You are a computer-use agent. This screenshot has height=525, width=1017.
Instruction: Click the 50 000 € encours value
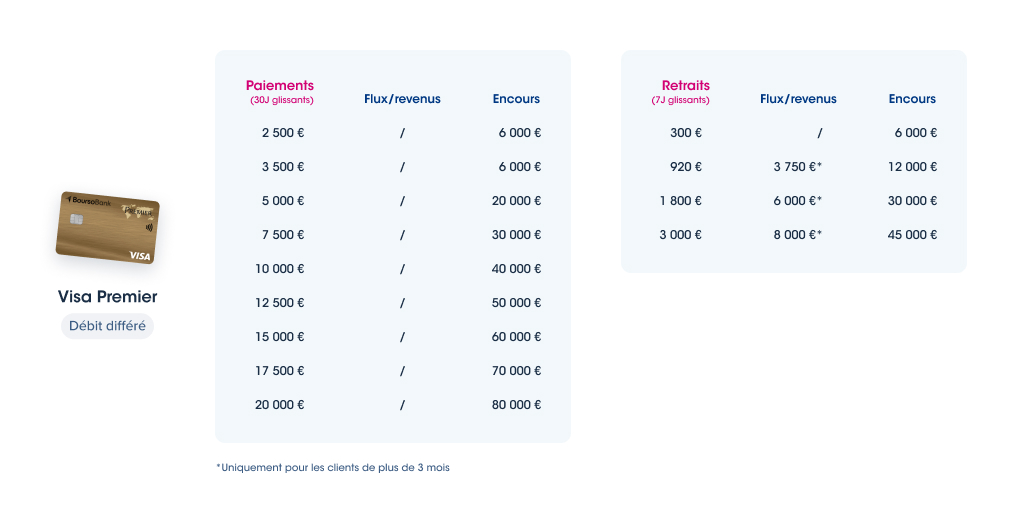pyautogui.click(x=516, y=302)
